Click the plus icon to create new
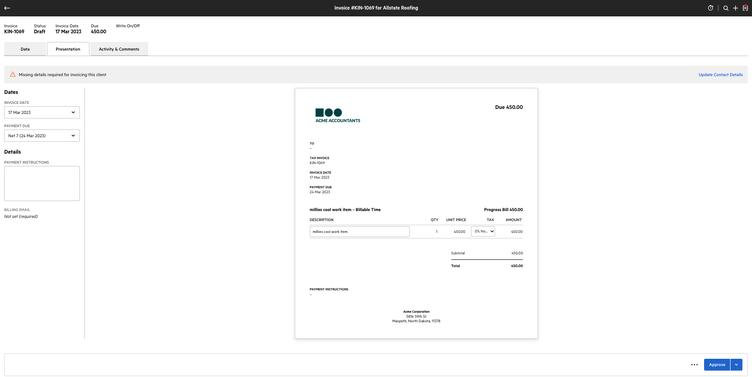The width and height of the screenshot is (752, 377). [735, 8]
